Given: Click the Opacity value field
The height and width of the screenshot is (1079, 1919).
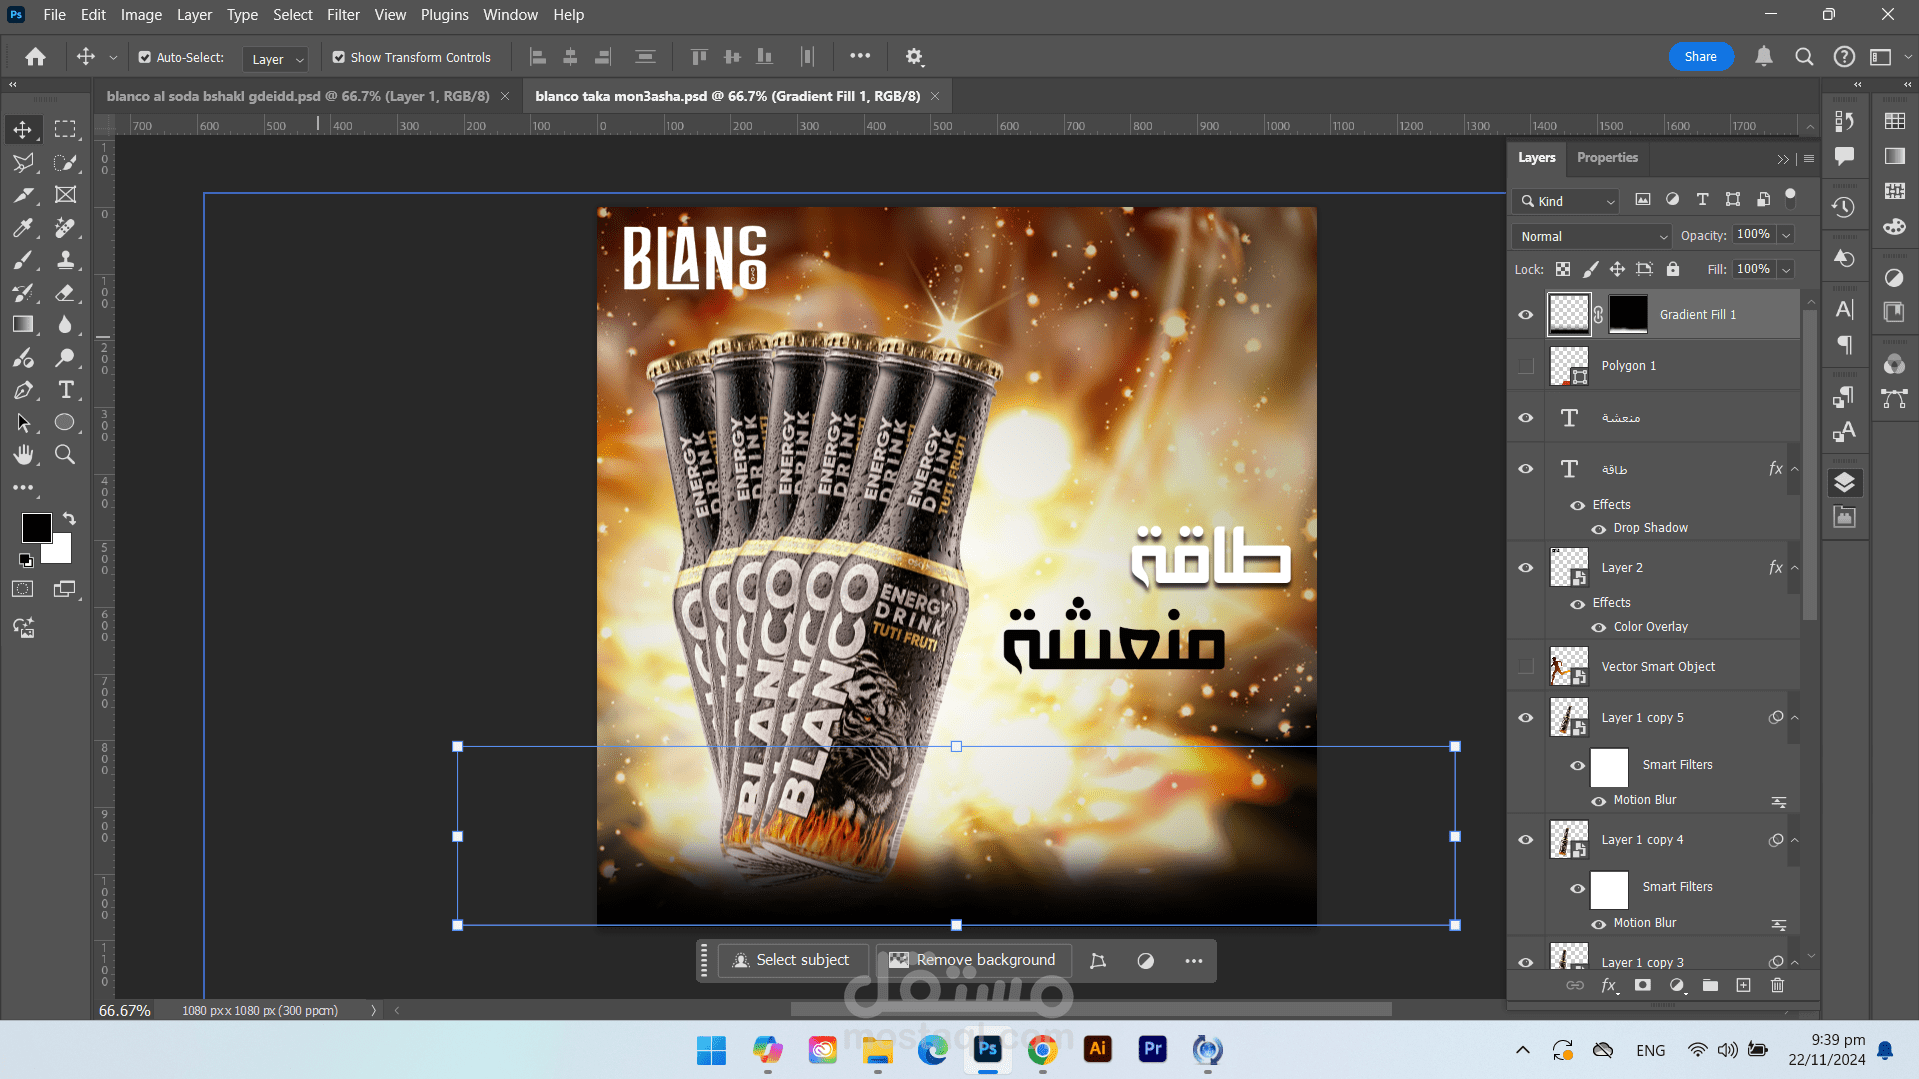Looking at the screenshot, I should (1754, 235).
